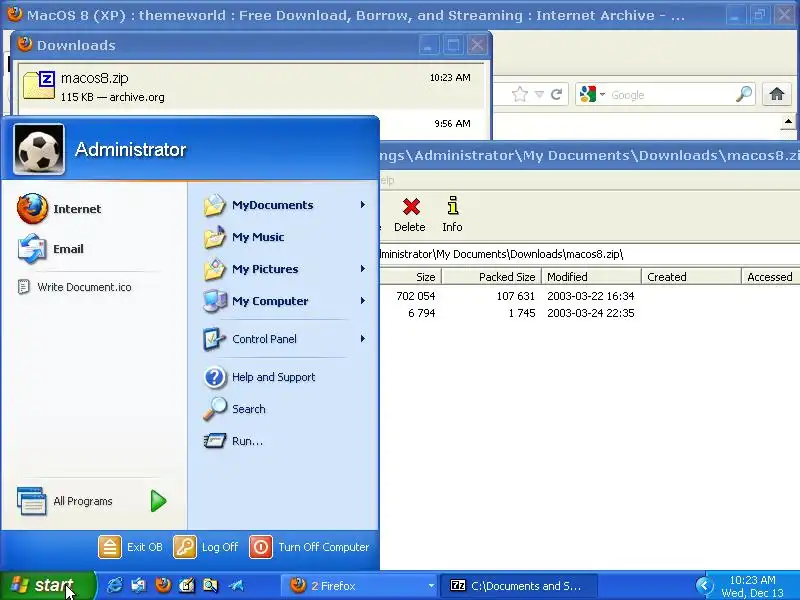
Task: Switch to 7-Zip C:\Documents taskbar button
Action: pos(518,586)
